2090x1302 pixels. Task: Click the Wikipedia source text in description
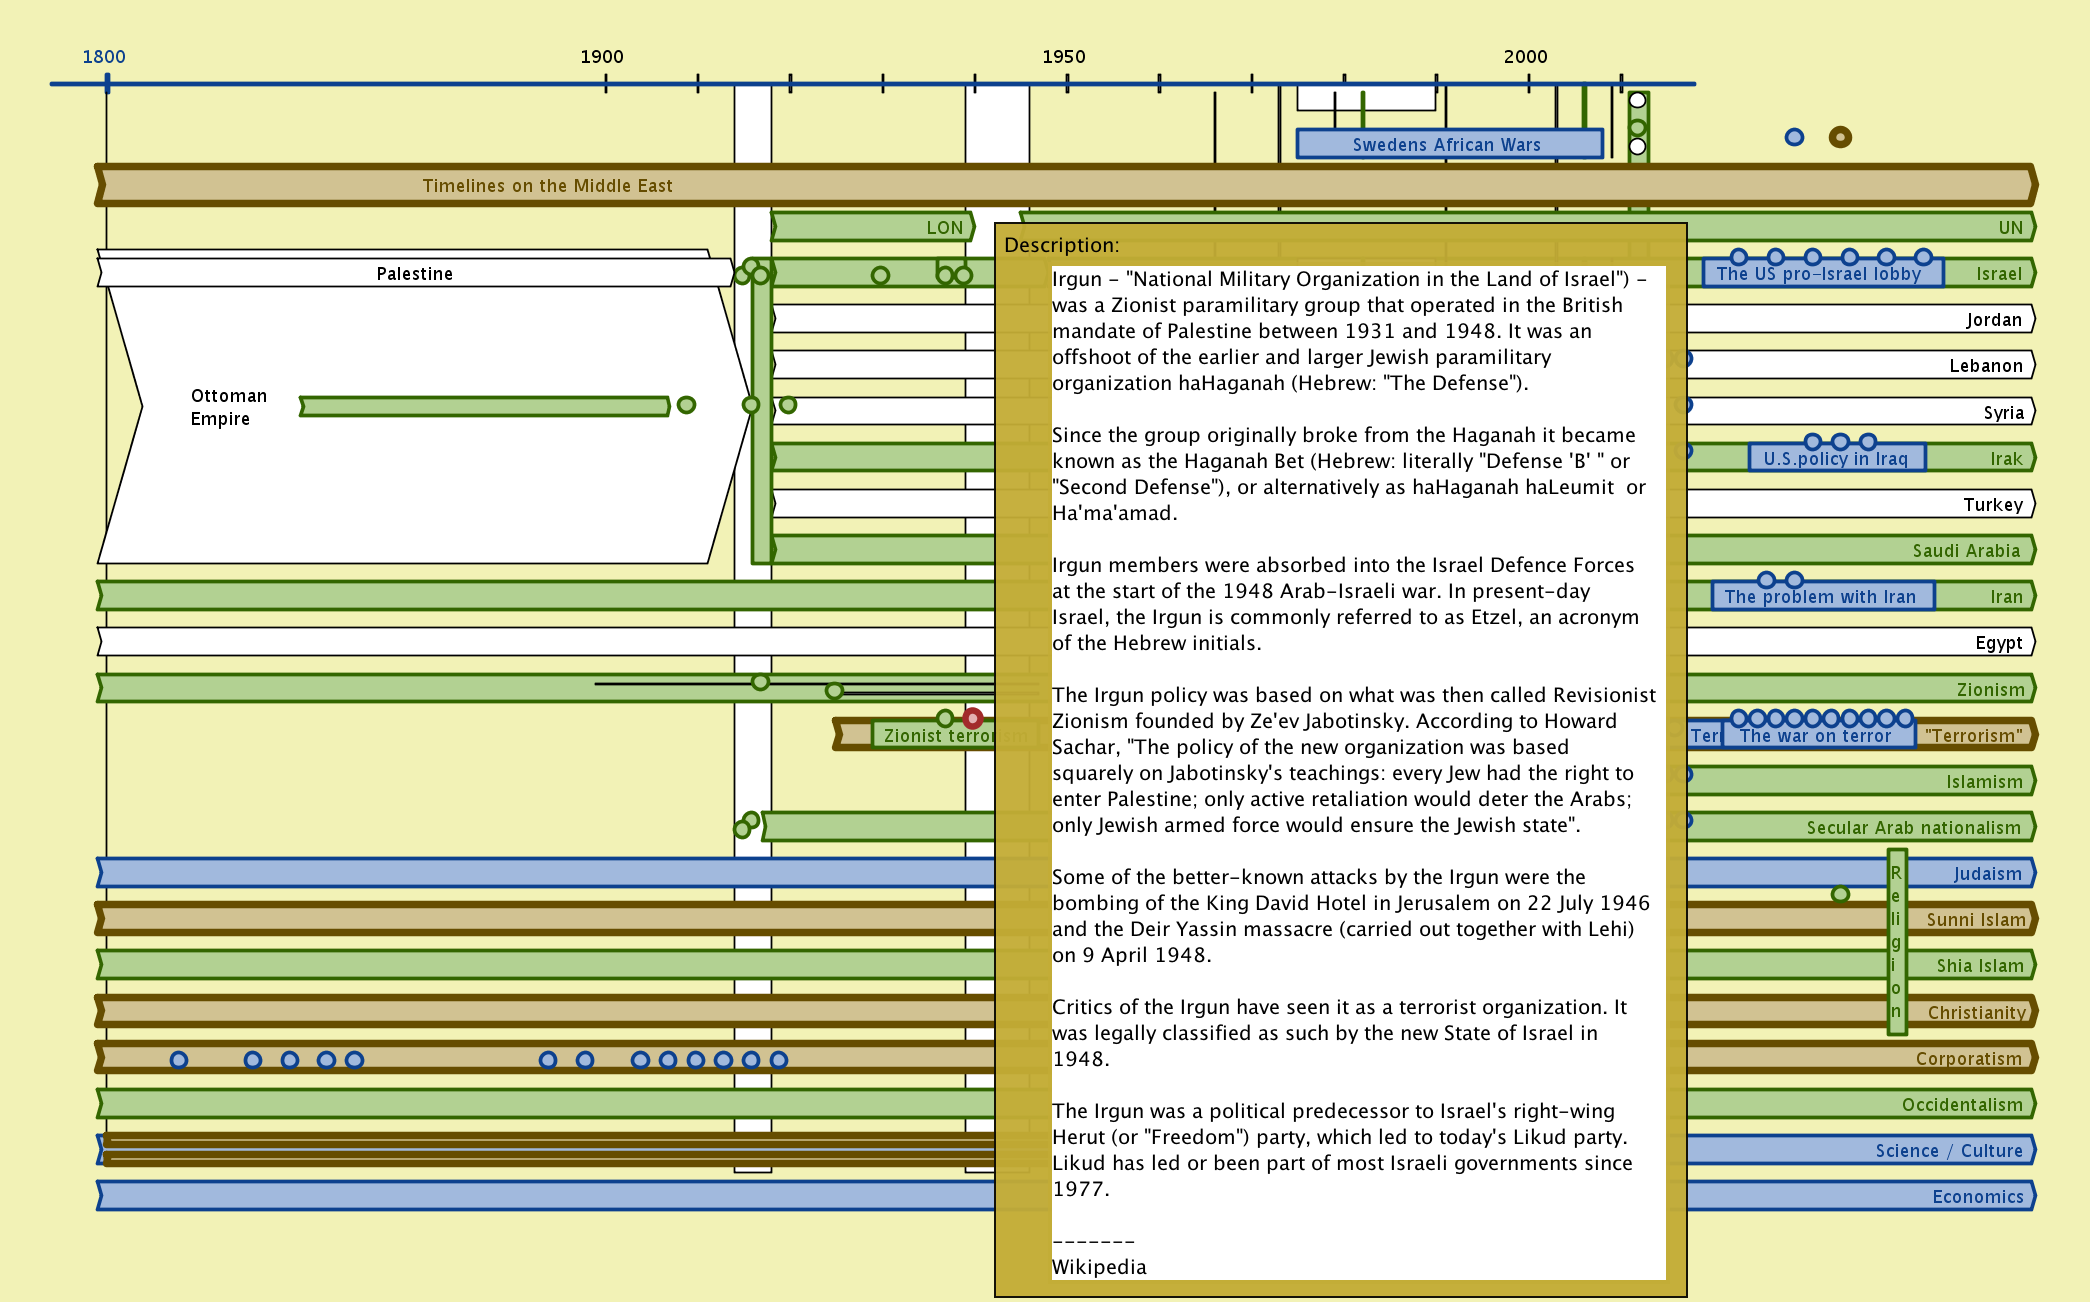click(x=1099, y=1267)
